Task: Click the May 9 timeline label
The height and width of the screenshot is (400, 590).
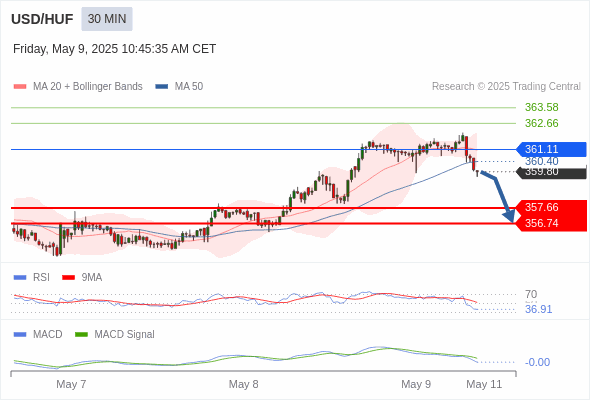Action: pos(416,384)
